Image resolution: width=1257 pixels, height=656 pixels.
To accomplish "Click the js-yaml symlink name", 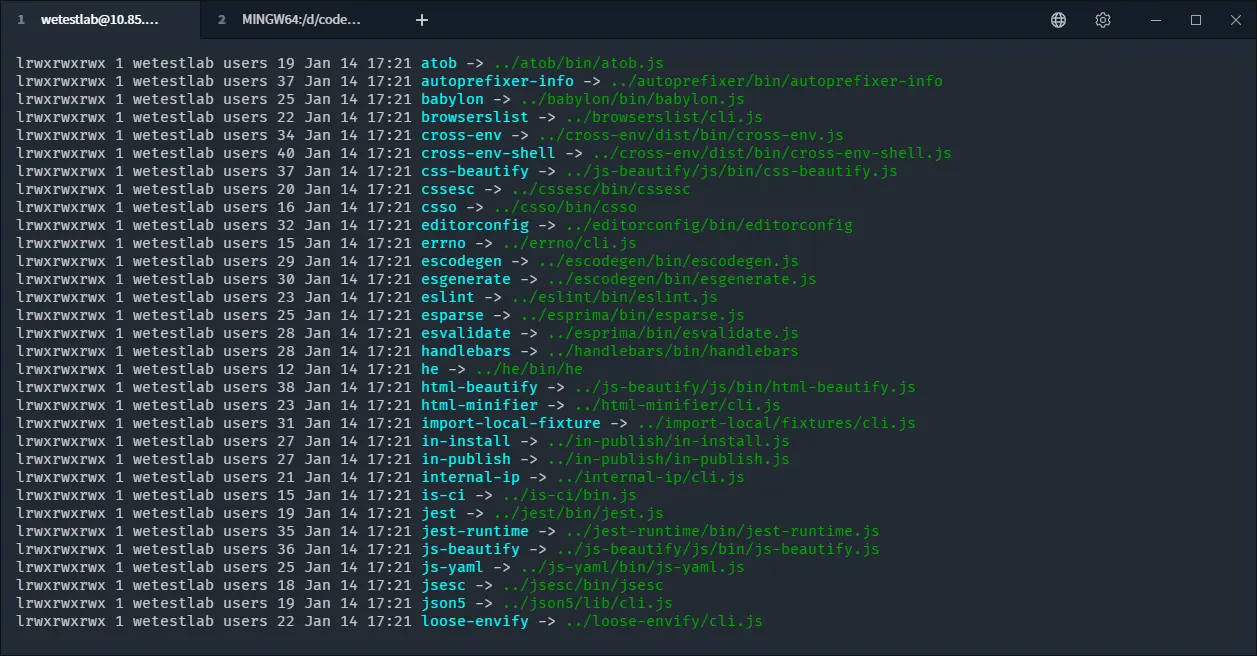I will [452, 567].
